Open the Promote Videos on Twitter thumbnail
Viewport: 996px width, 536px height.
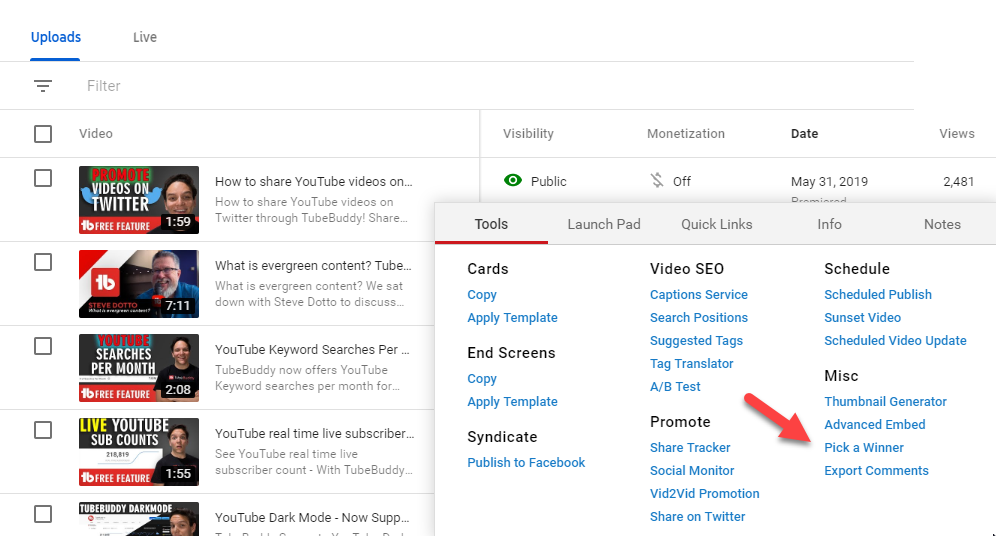139,200
